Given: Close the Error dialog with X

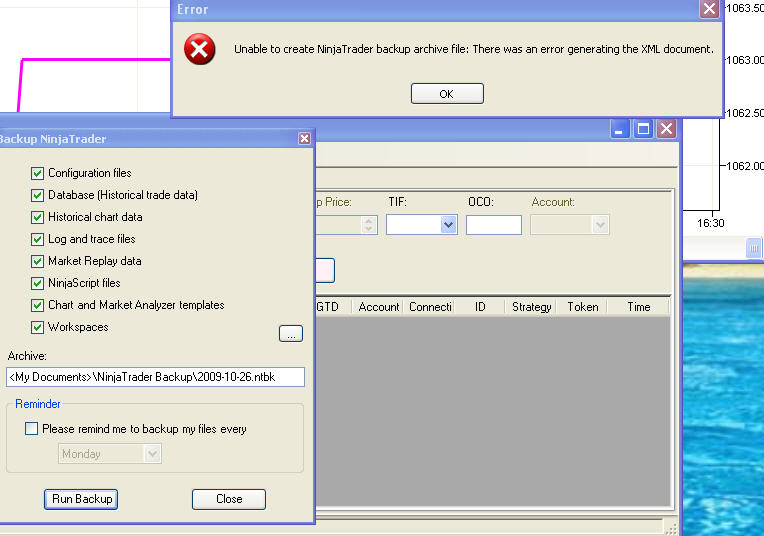Looking at the screenshot, I should click(x=709, y=9).
